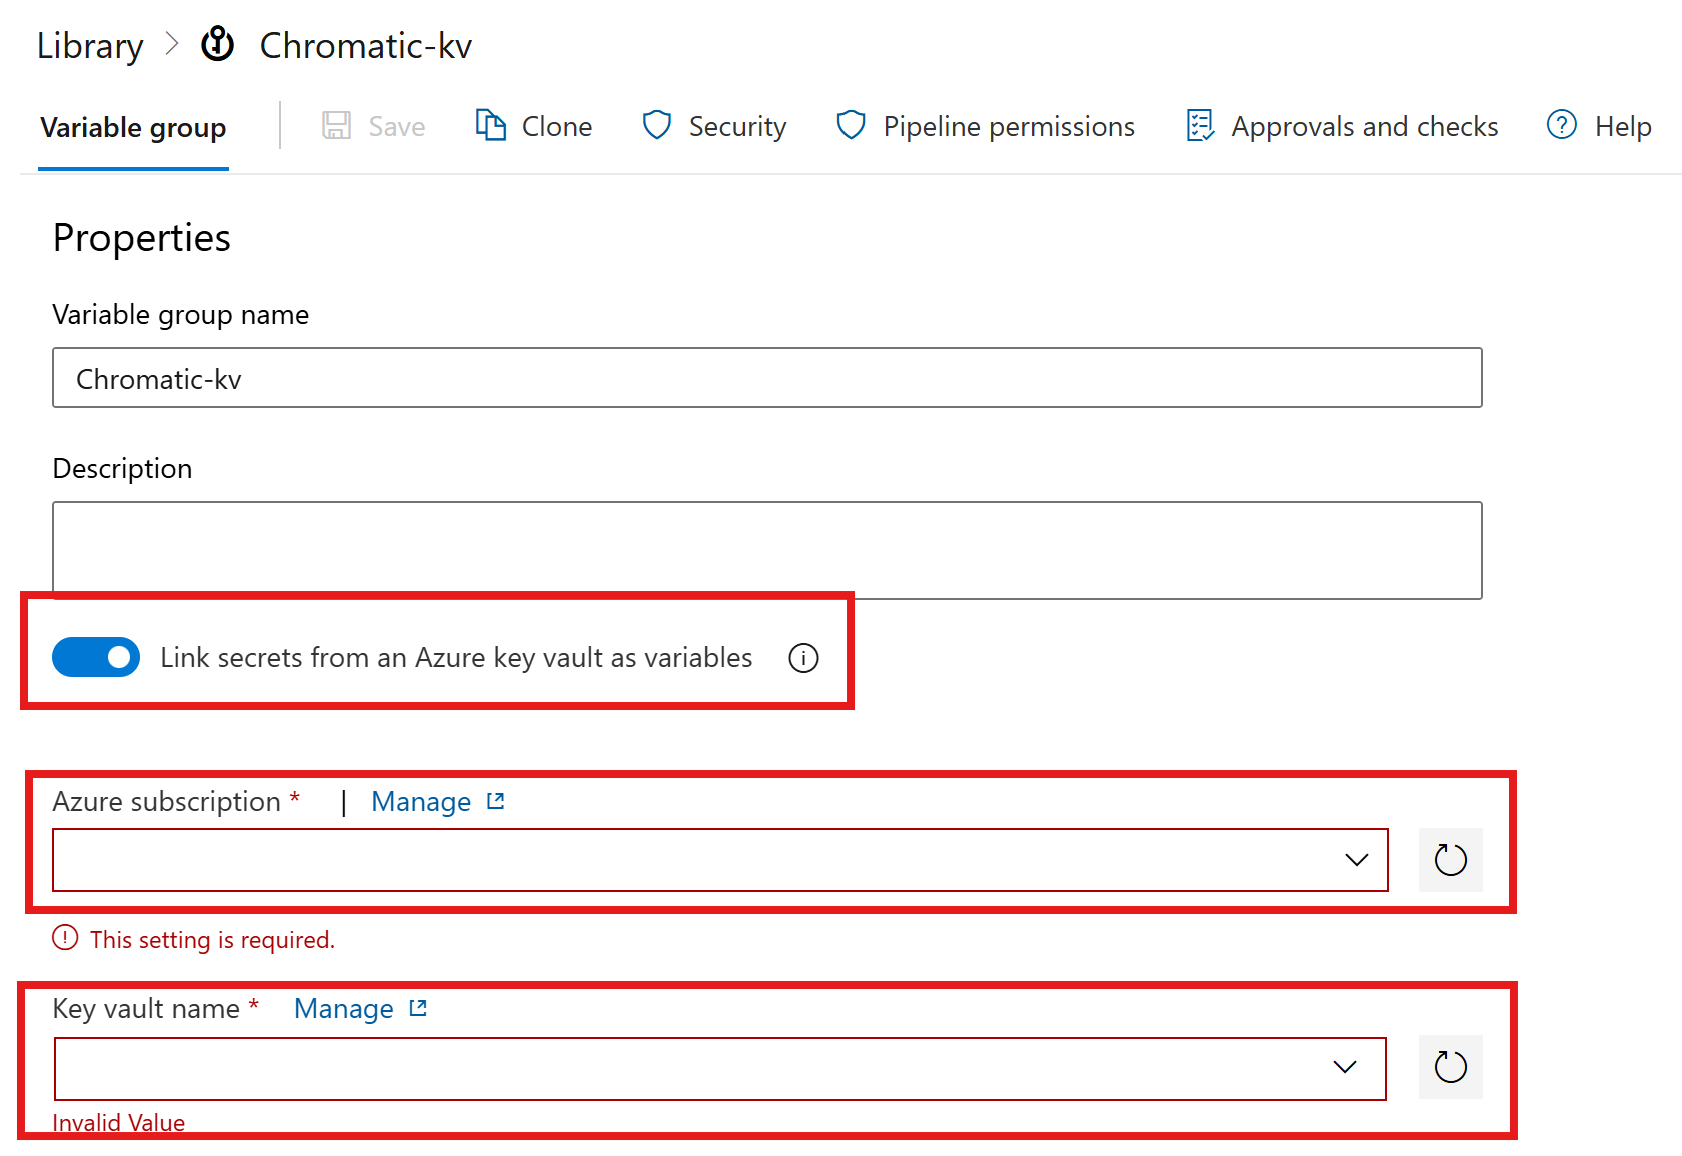Click inside the Description text box
The height and width of the screenshot is (1156, 1682).
click(766, 549)
